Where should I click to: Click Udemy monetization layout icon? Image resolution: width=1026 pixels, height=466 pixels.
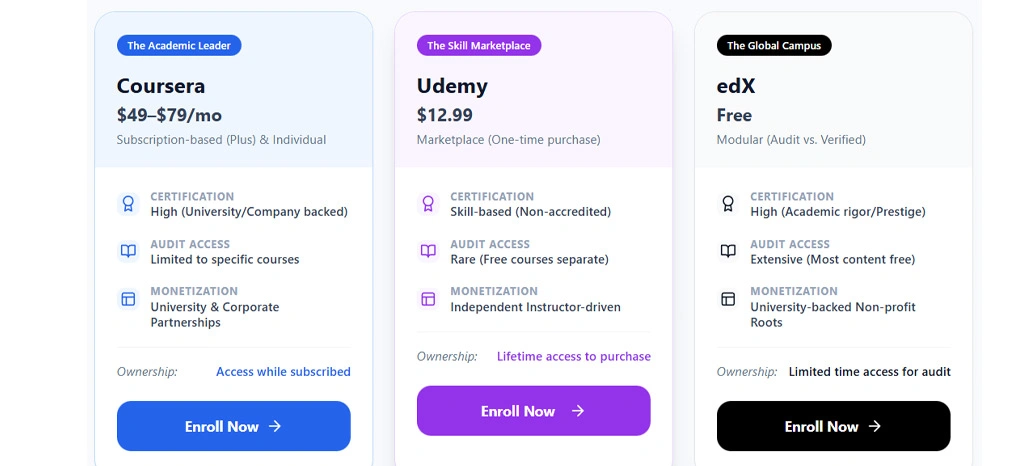[x=428, y=299]
